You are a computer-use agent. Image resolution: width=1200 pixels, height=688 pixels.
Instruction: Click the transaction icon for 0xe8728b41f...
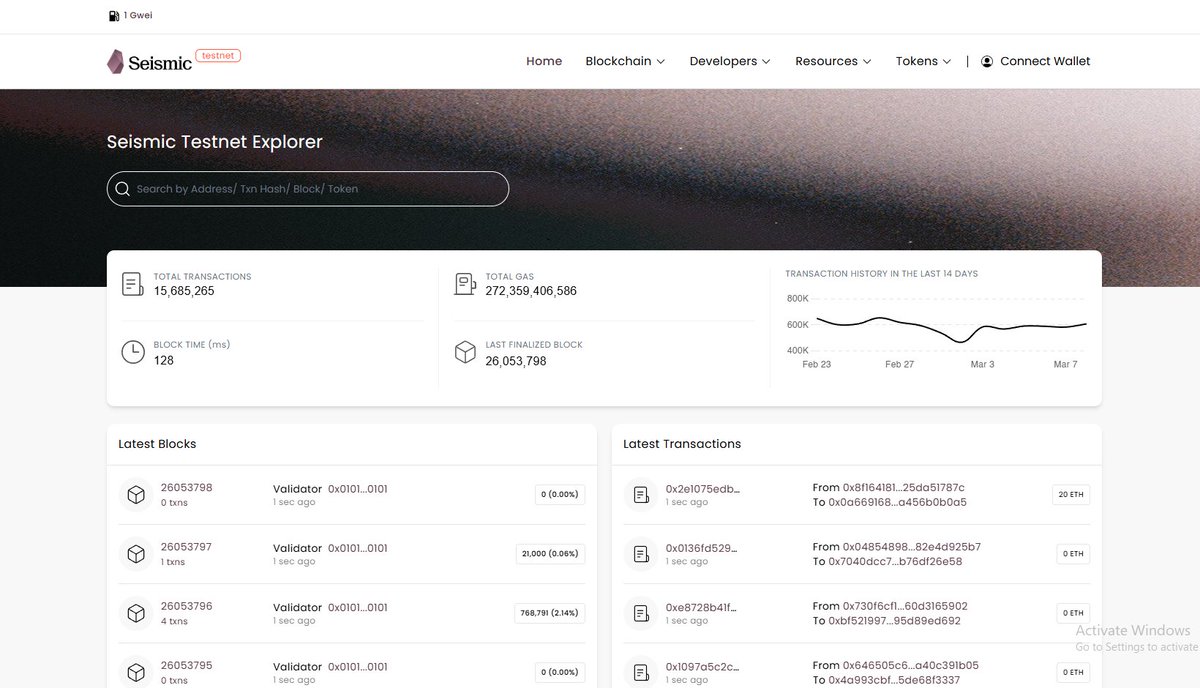point(640,613)
